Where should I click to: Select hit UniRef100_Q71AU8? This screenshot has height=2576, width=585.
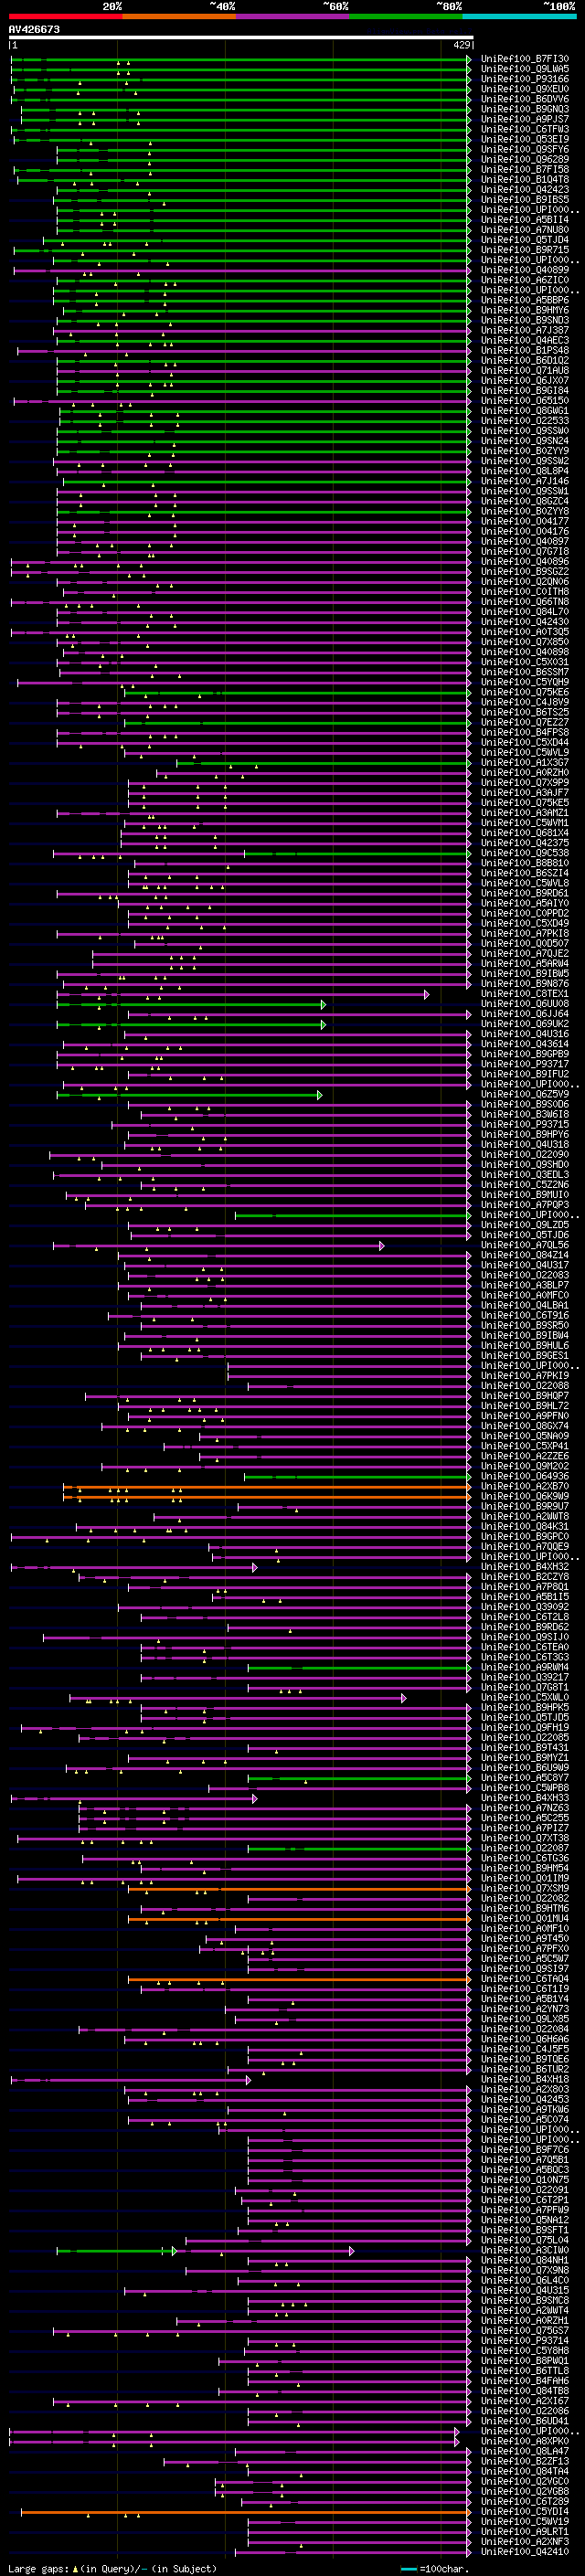point(525,370)
